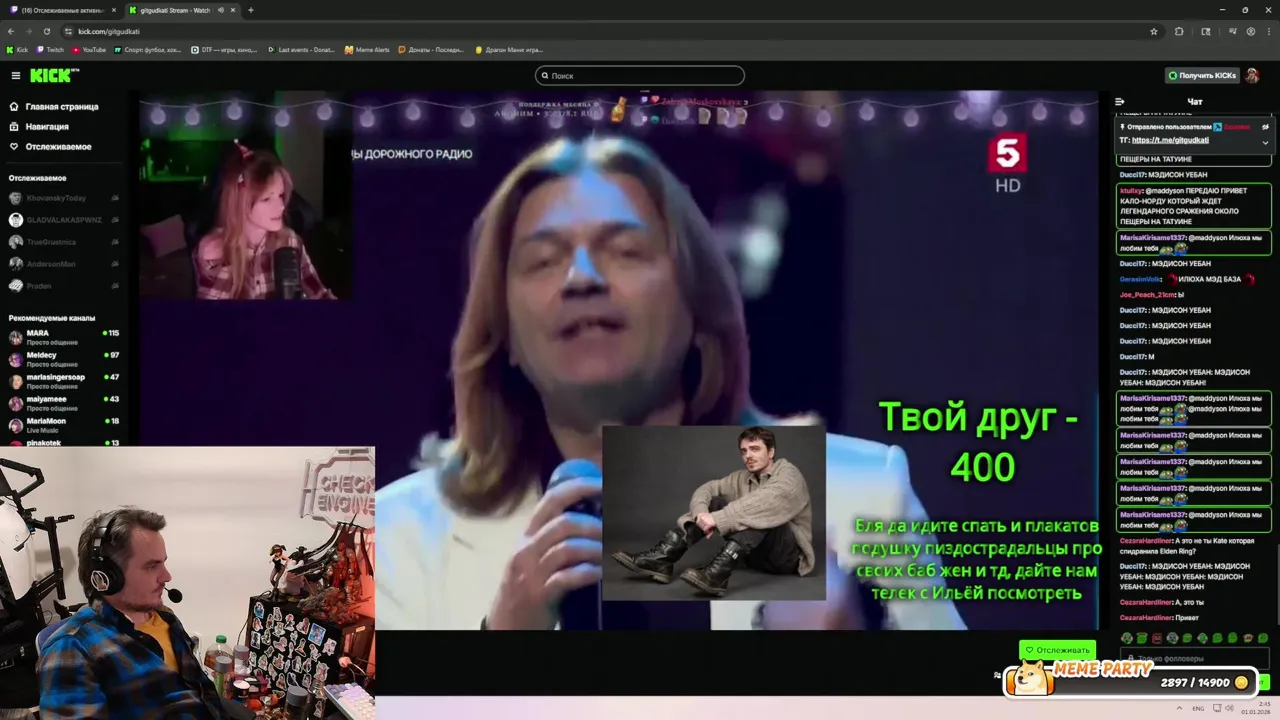The image size is (1280, 720).
Task: Switch to the Отслеживаемые активные browser tab
Action: click(x=61, y=10)
